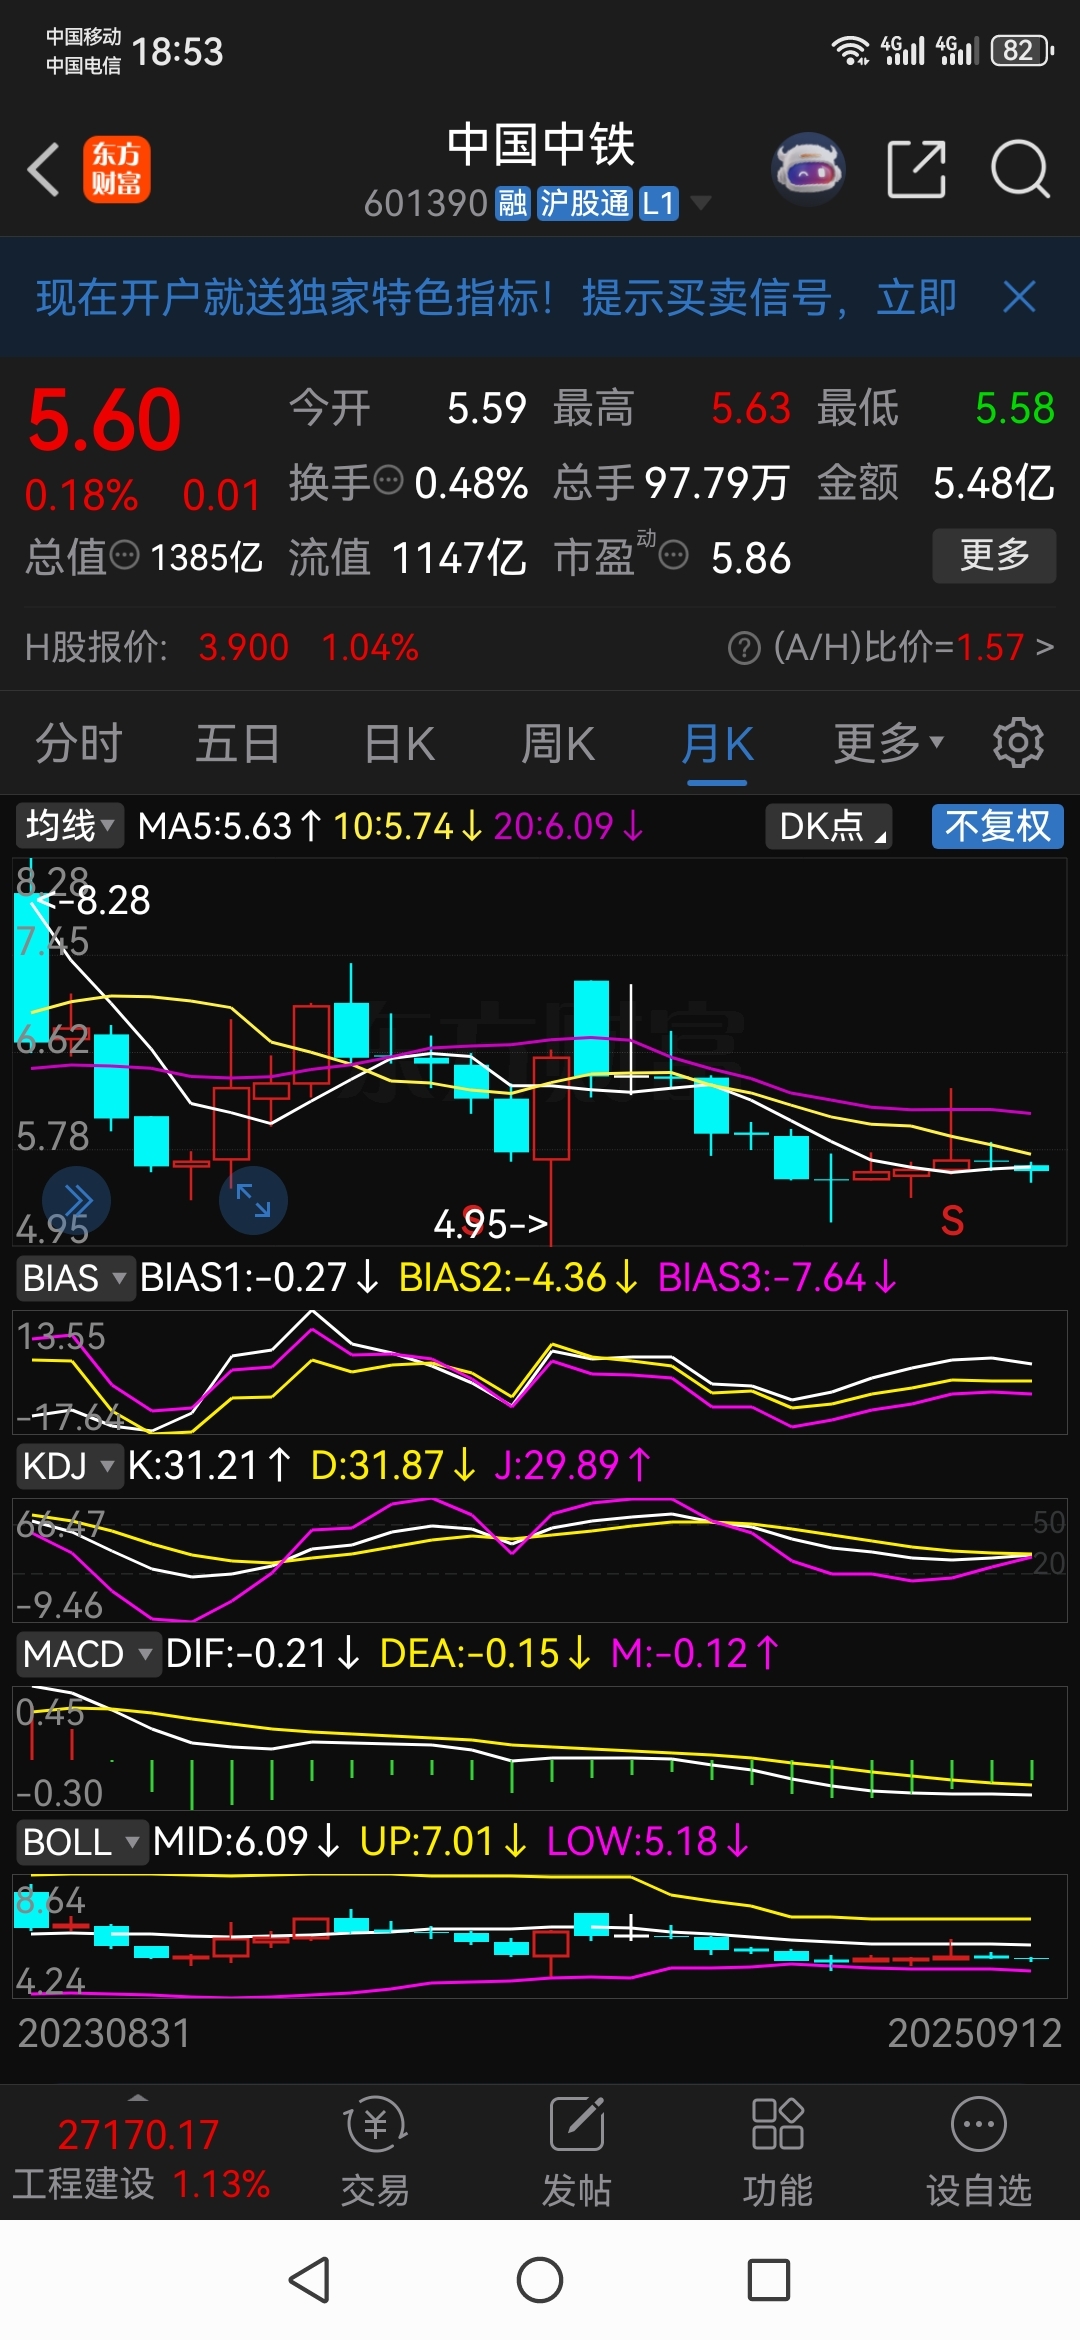Tap the 流值 1147亿 value
This screenshot has width=1080, height=2340.
pos(459,557)
